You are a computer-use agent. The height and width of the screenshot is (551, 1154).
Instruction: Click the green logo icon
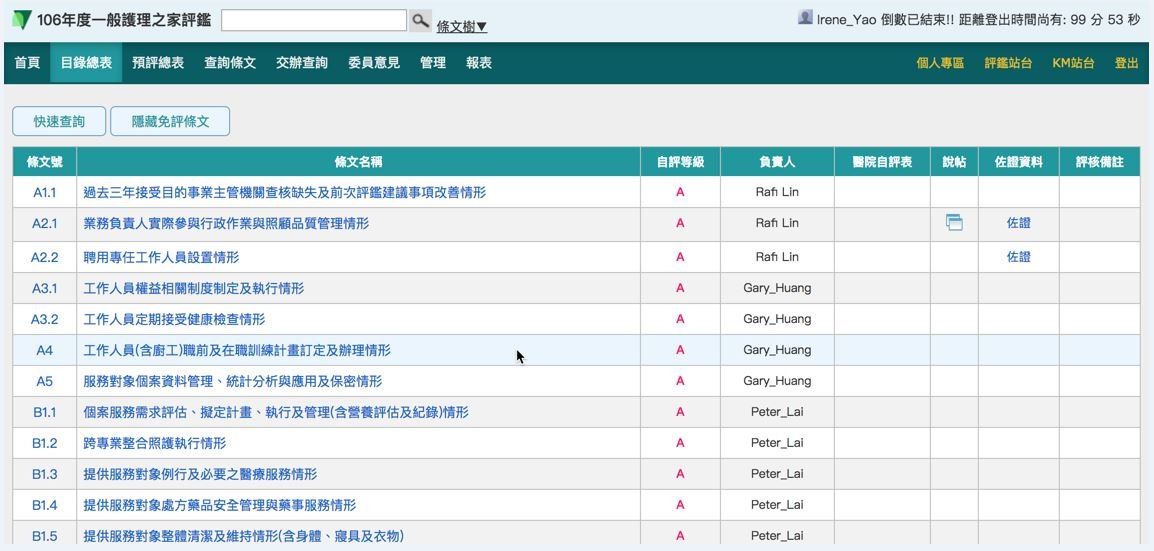pyautogui.click(x=22, y=20)
